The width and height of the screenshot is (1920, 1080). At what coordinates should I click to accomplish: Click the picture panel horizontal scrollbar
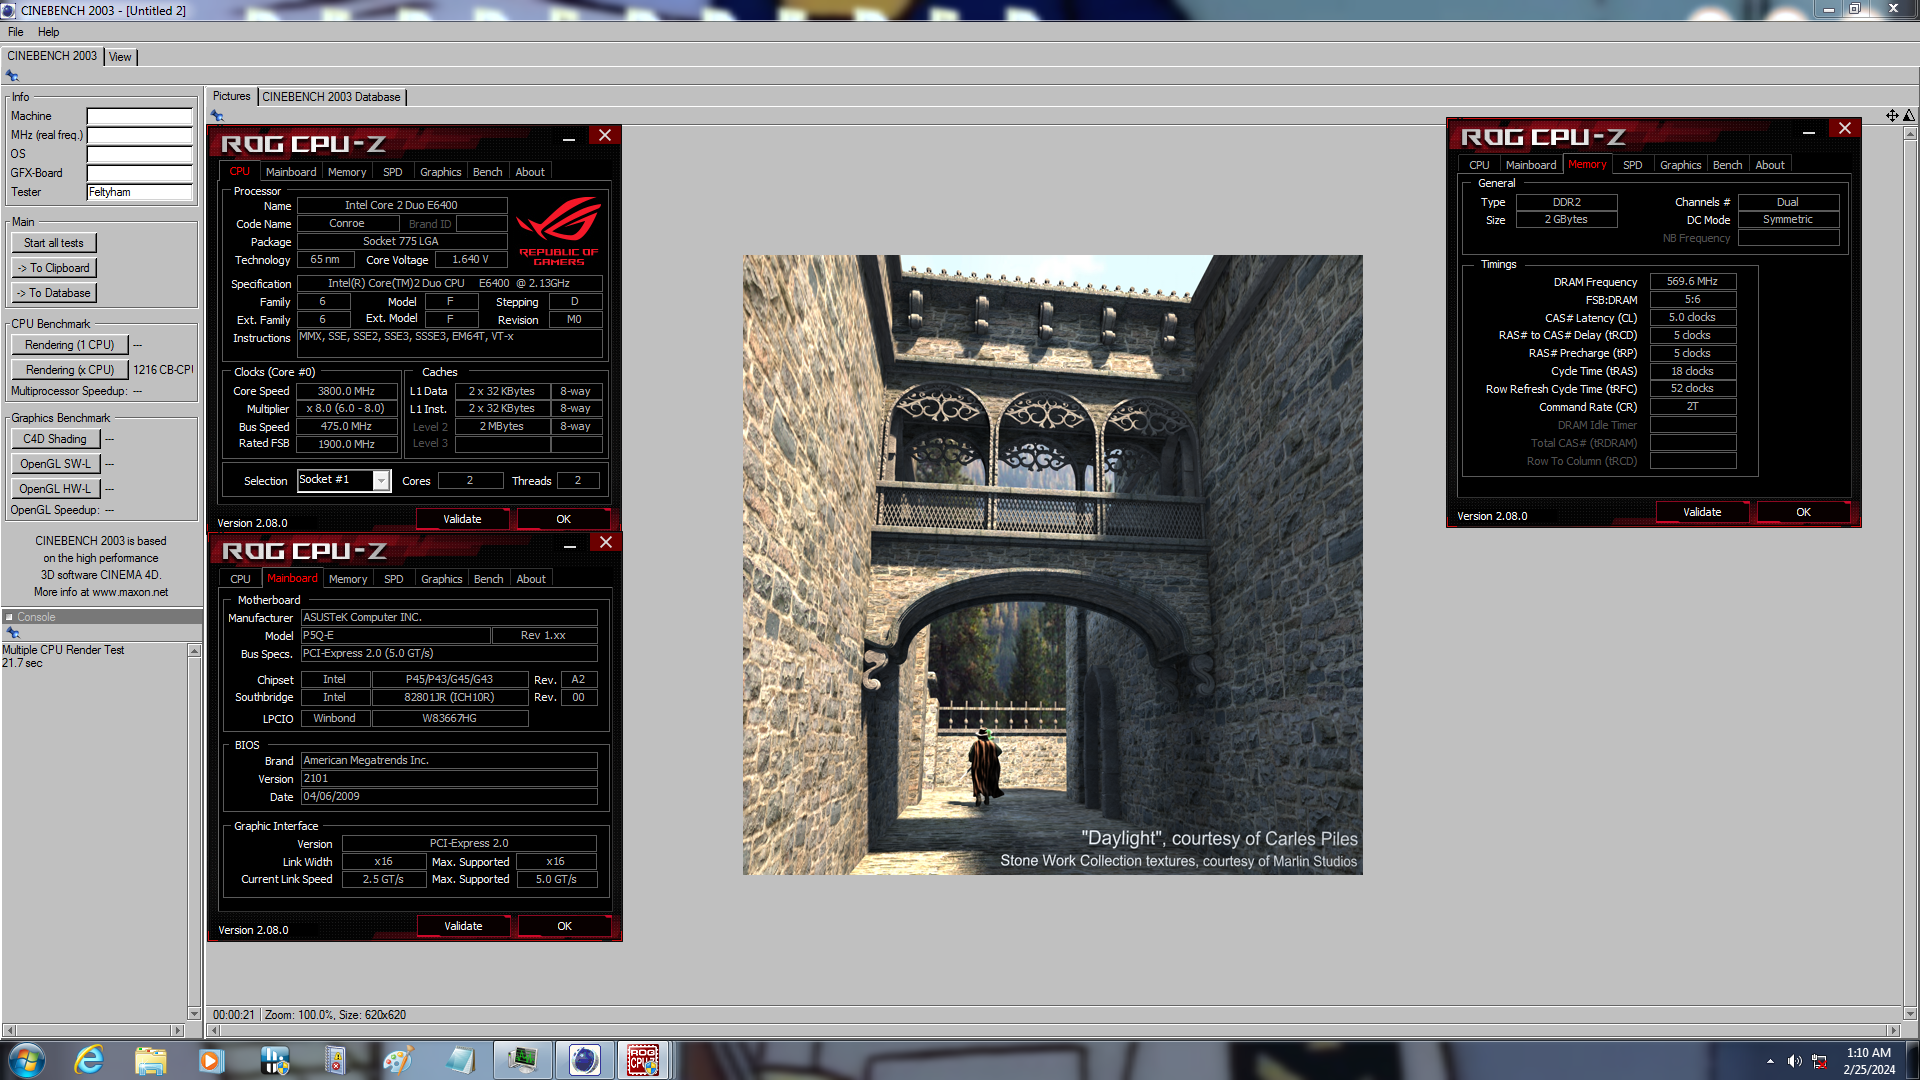click(1053, 1030)
